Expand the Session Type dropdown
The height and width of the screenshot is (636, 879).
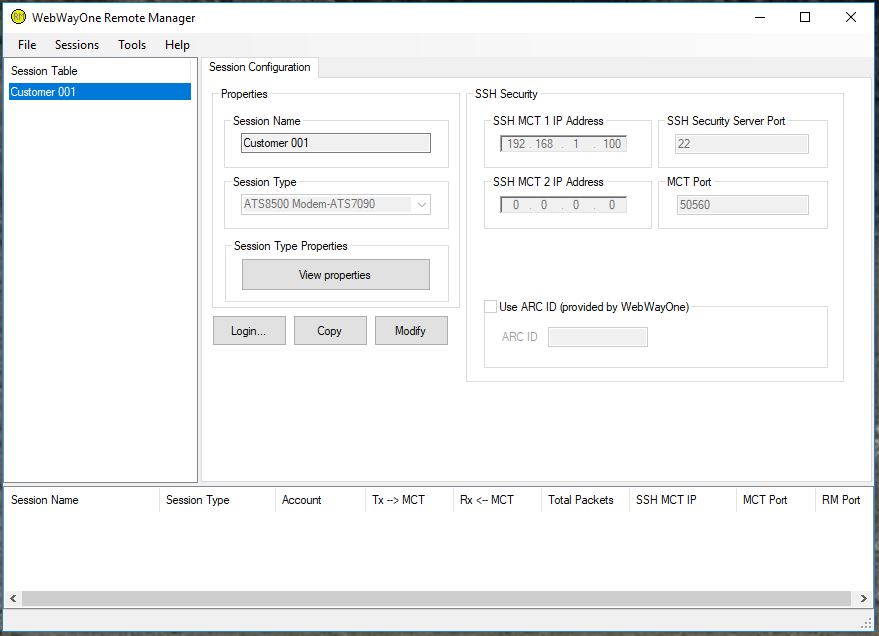pyautogui.click(x=422, y=204)
